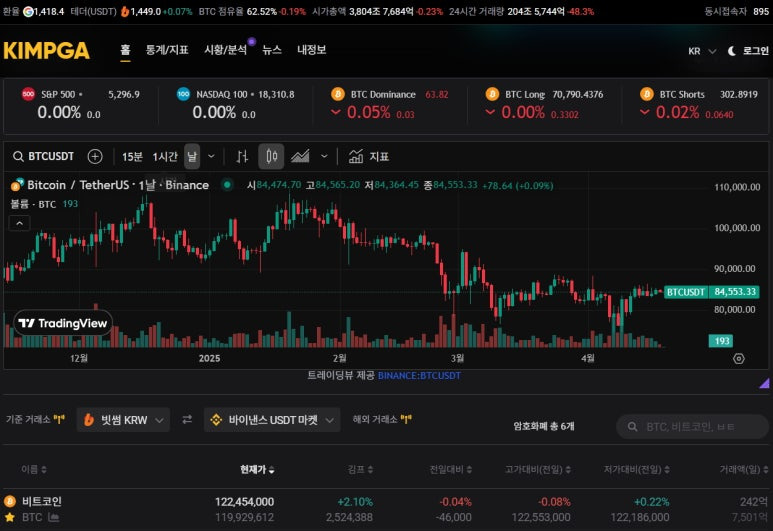Open chart settings gear icon
Viewport: 773px width, 531px height.
(x=738, y=358)
